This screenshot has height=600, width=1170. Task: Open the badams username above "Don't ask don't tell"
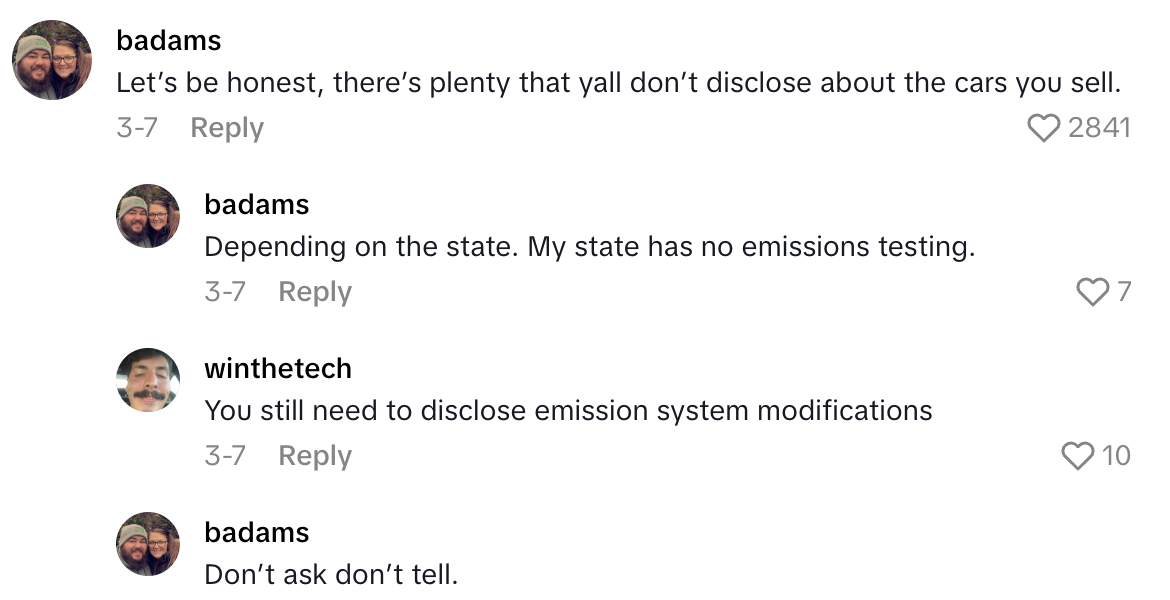[257, 533]
